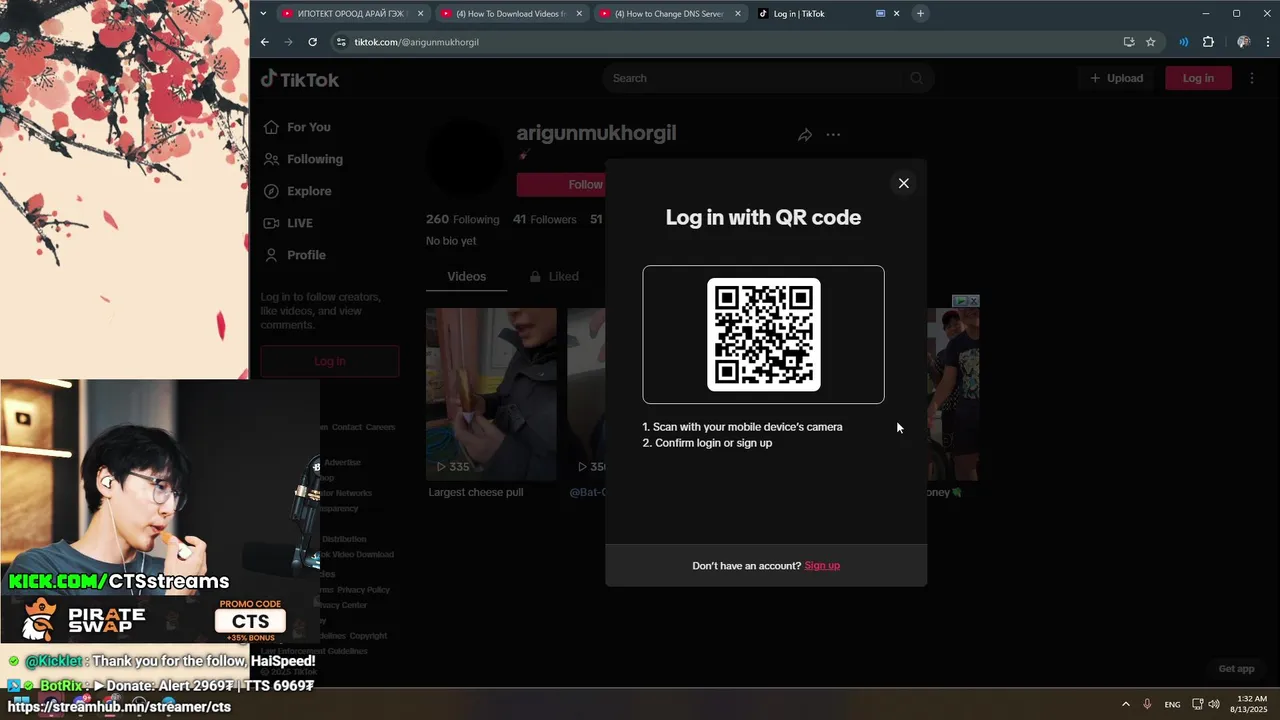Click the Advertise footer link
The width and height of the screenshot is (1280, 720).
[x=342, y=463]
